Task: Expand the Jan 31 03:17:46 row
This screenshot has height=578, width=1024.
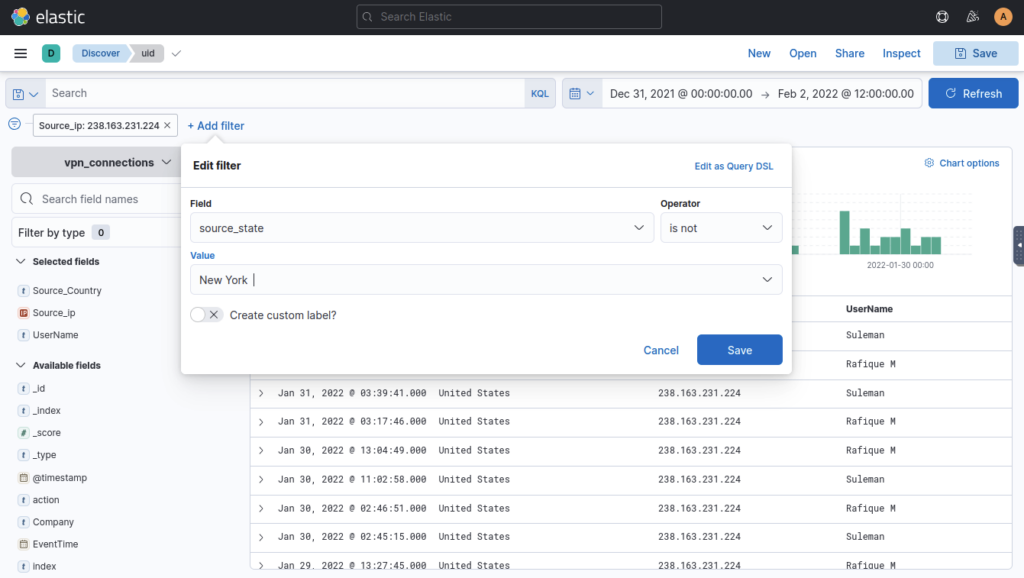Action: pyautogui.click(x=261, y=422)
